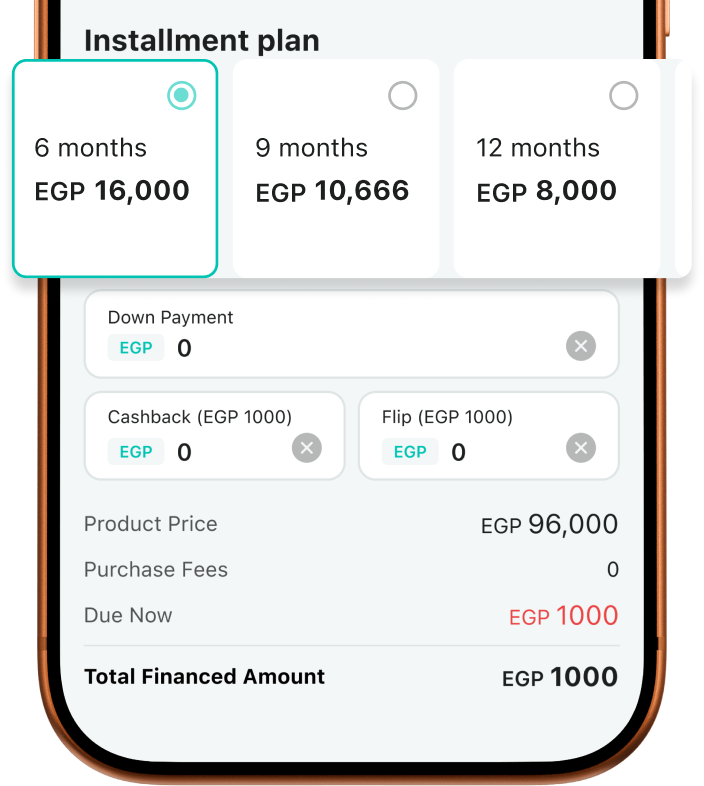
Task: Click the Installment plan heading
Action: point(202,41)
